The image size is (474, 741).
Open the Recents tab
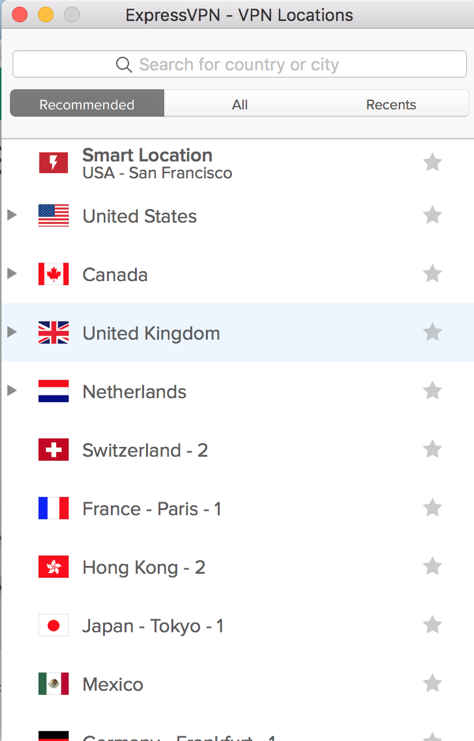tap(391, 104)
